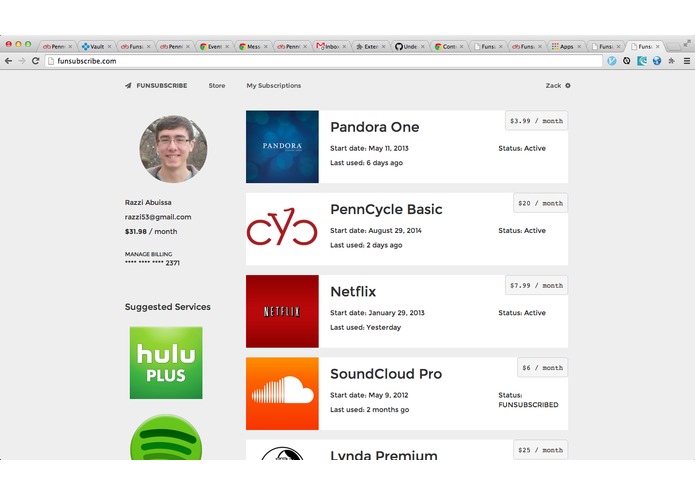Screen dimensions: 695x494
Task: Close the GitHub Unde tab
Action: 422,47
